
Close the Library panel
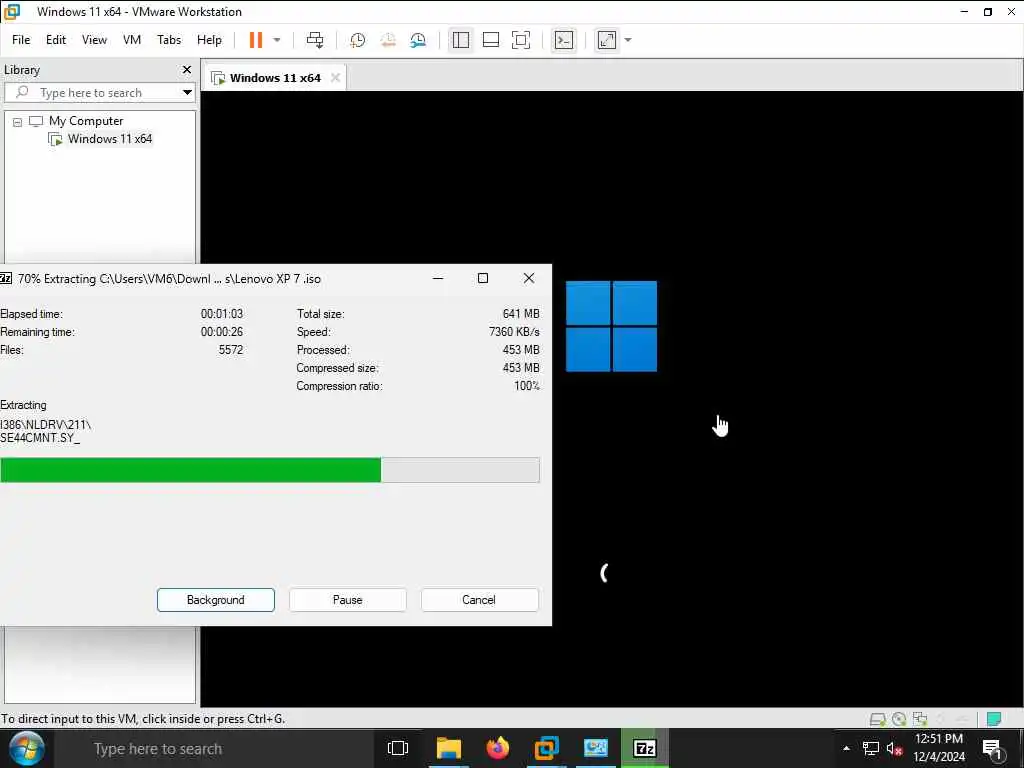(x=187, y=69)
